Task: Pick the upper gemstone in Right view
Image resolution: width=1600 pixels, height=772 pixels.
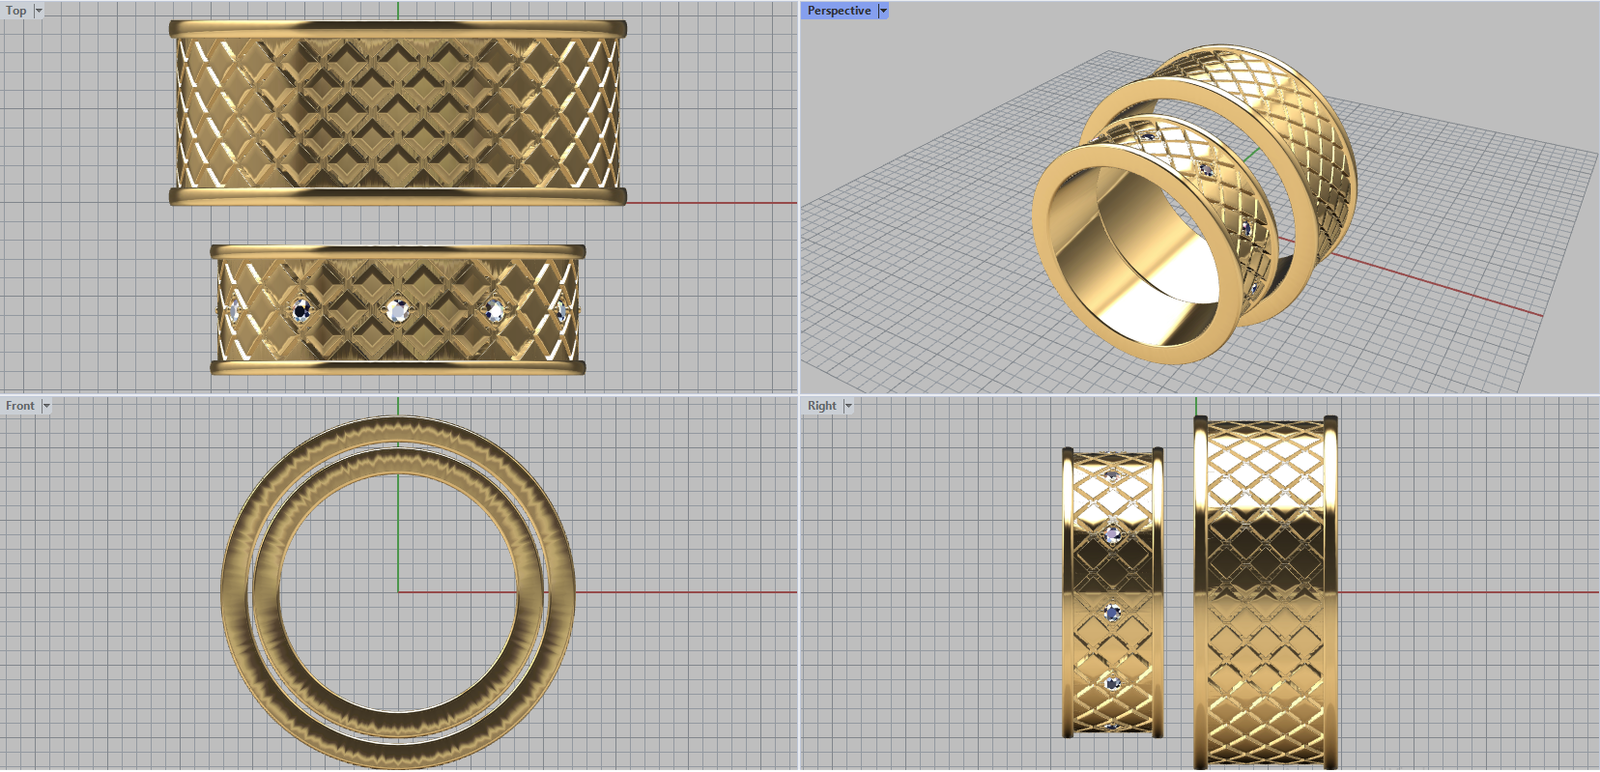Action: tap(1113, 475)
